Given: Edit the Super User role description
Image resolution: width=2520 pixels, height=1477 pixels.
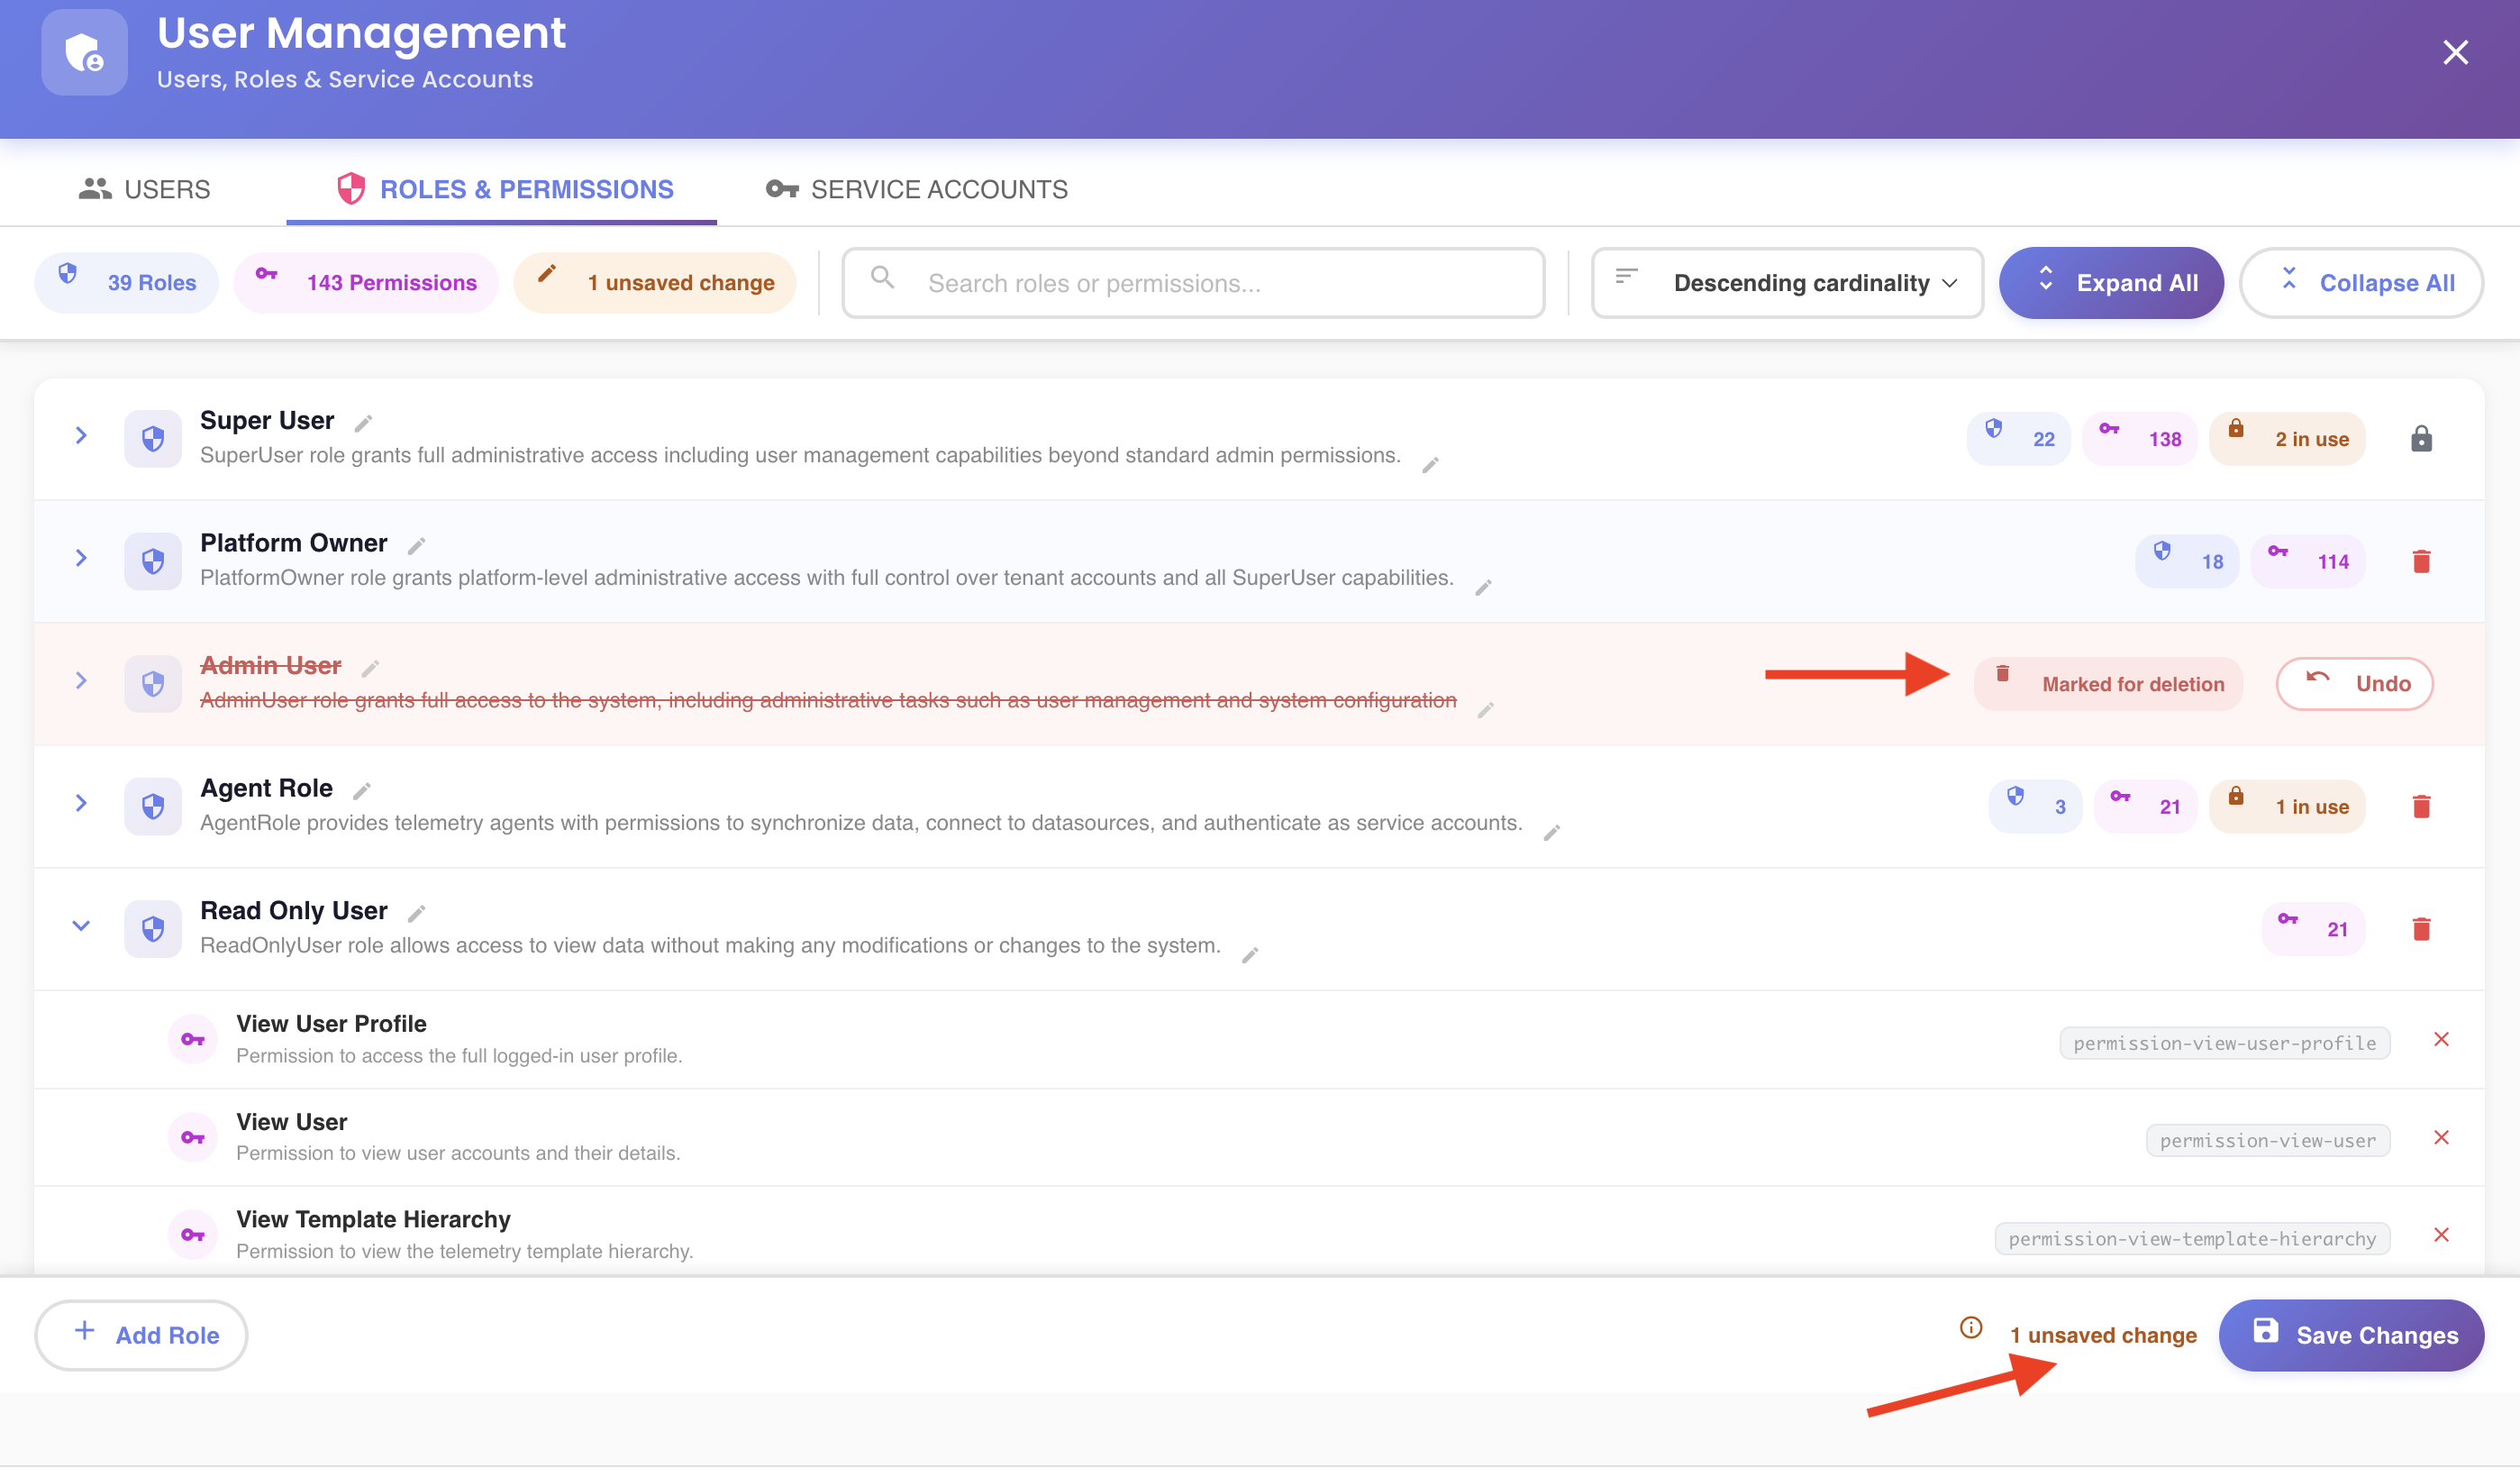Looking at the screenshot, I should pyautogui.click(x=1431, y=465).
